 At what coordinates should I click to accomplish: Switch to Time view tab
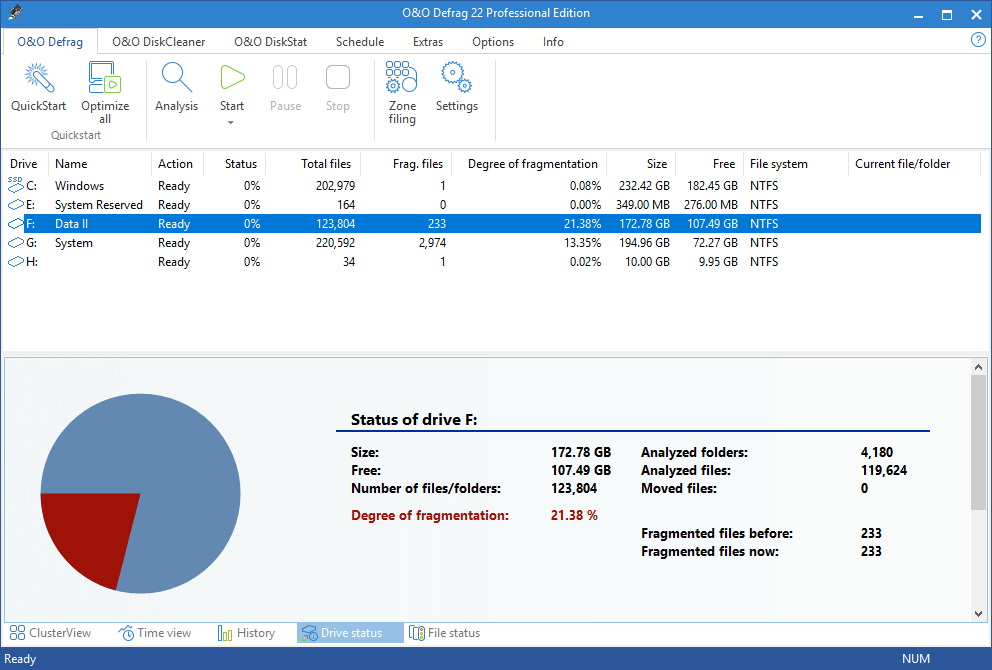click(155, 633)
